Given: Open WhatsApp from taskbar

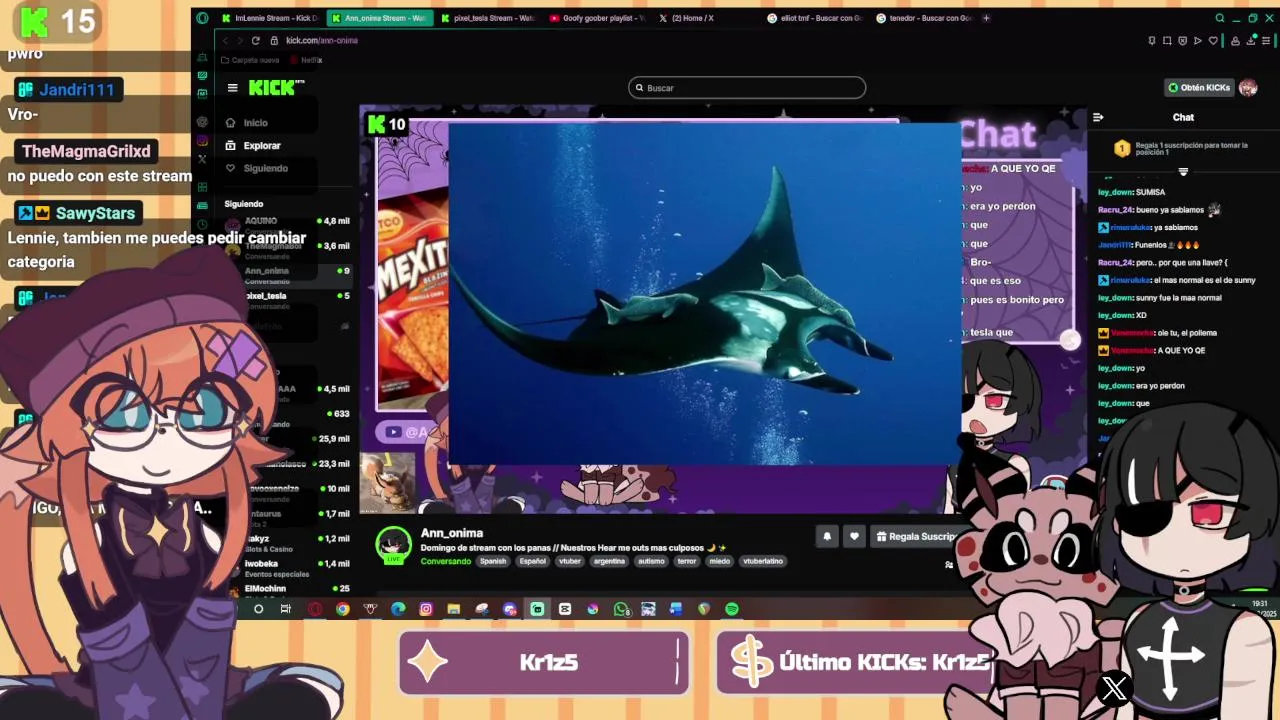Looking at the screenshot, I should pyautogui.click(x=621, y=609).
